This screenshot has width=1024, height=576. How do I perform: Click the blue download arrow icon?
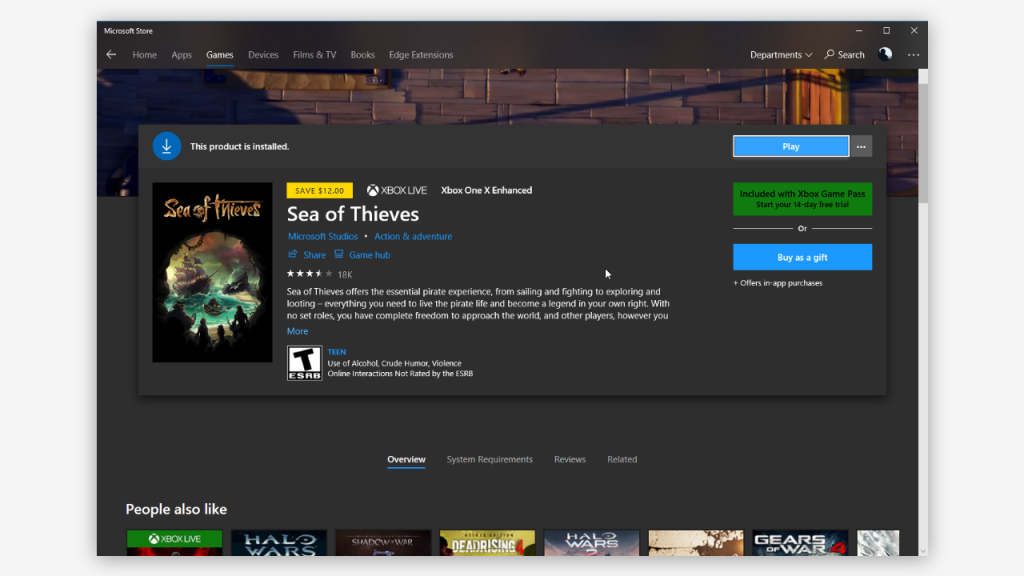tap(167, 146)
